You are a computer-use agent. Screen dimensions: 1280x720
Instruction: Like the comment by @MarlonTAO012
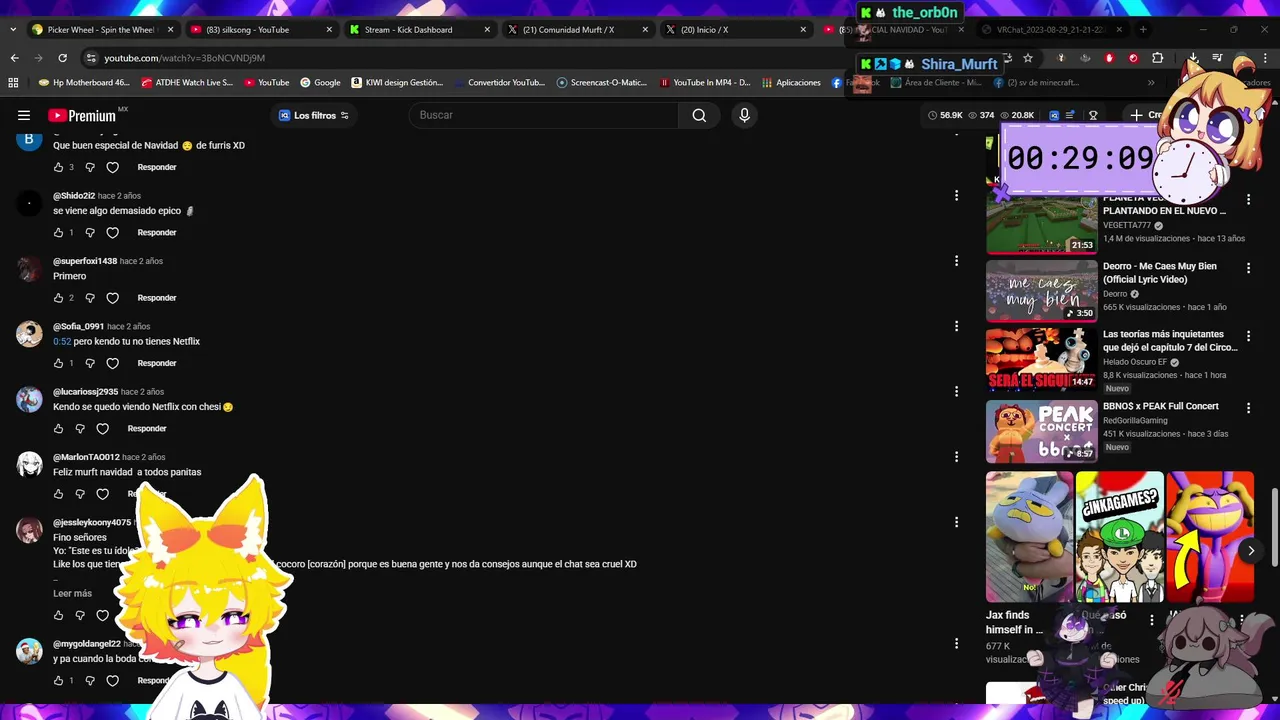tap(58, 494)
